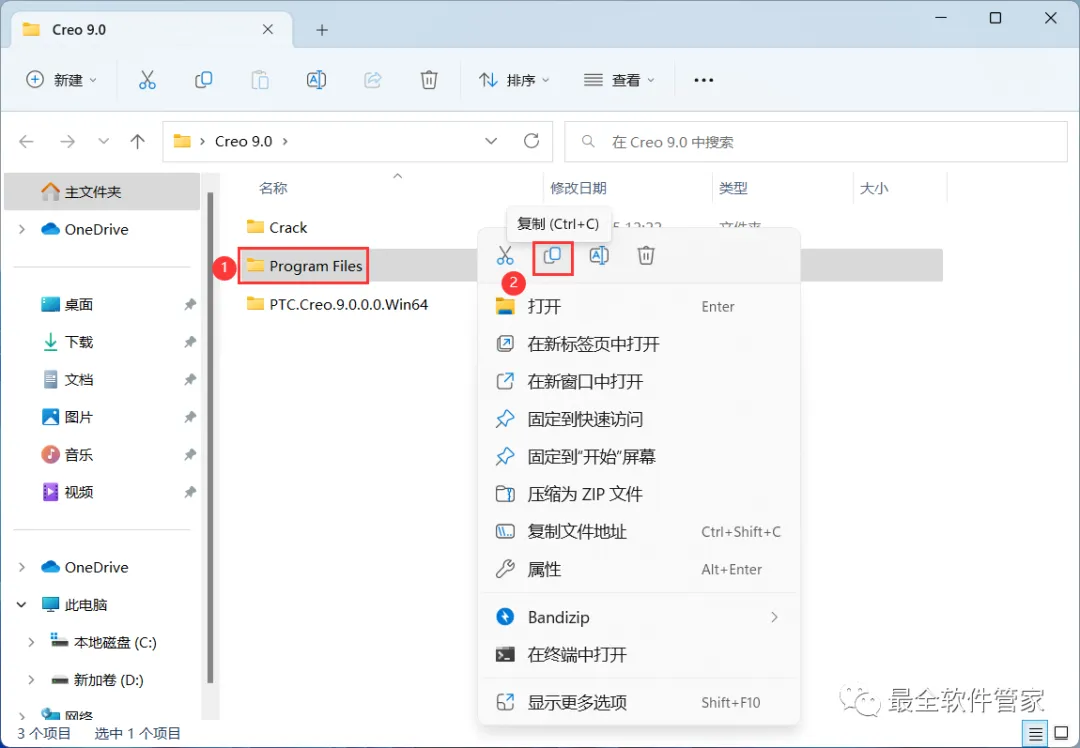Image resolution: width=1080 pixels, height=748 pixels.
Task: Unpin 桌面 using its pin icon
Action: coord(190,304)
